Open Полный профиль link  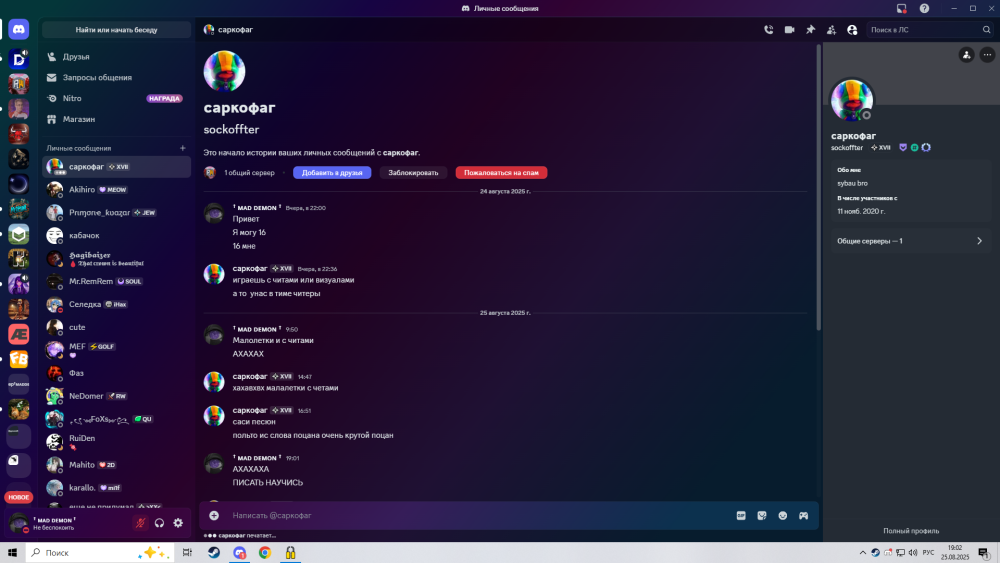coord(911,530)
